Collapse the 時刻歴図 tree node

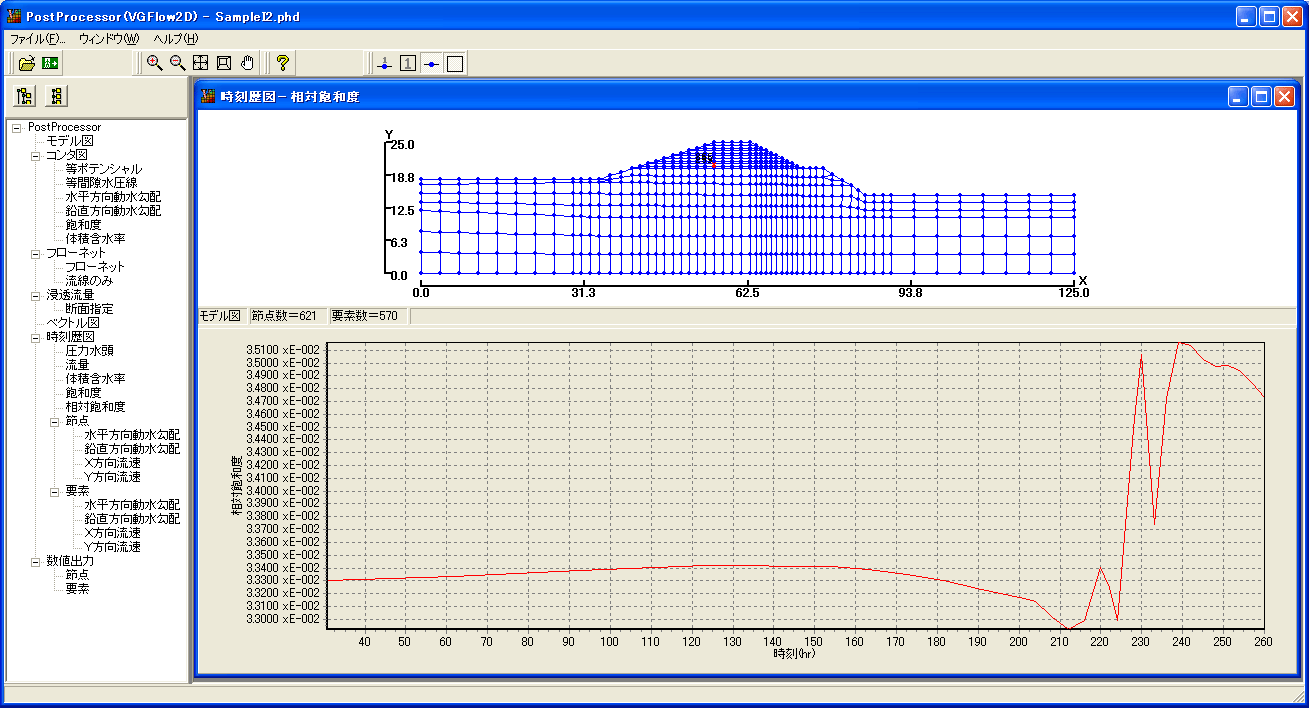tap(36, 337)
